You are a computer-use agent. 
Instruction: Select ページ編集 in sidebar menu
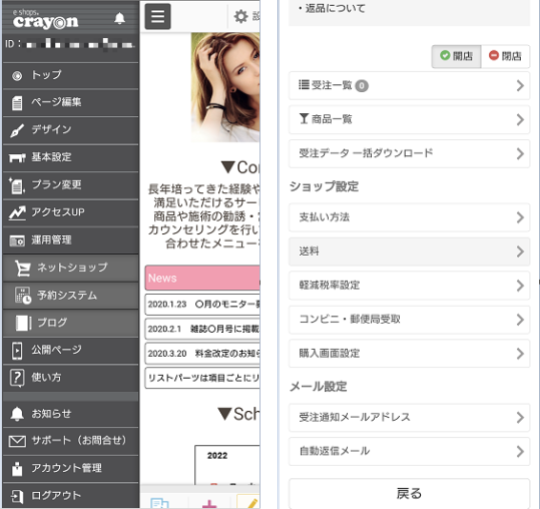point(71,102)
